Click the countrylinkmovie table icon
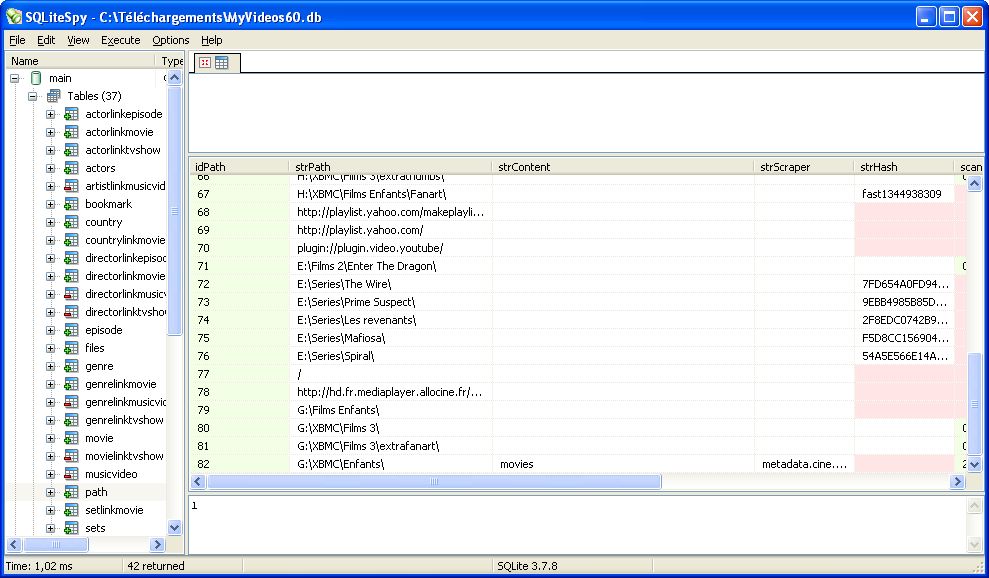Image resolution: width=989 pixels, height=578 pixels. (71, 240)
